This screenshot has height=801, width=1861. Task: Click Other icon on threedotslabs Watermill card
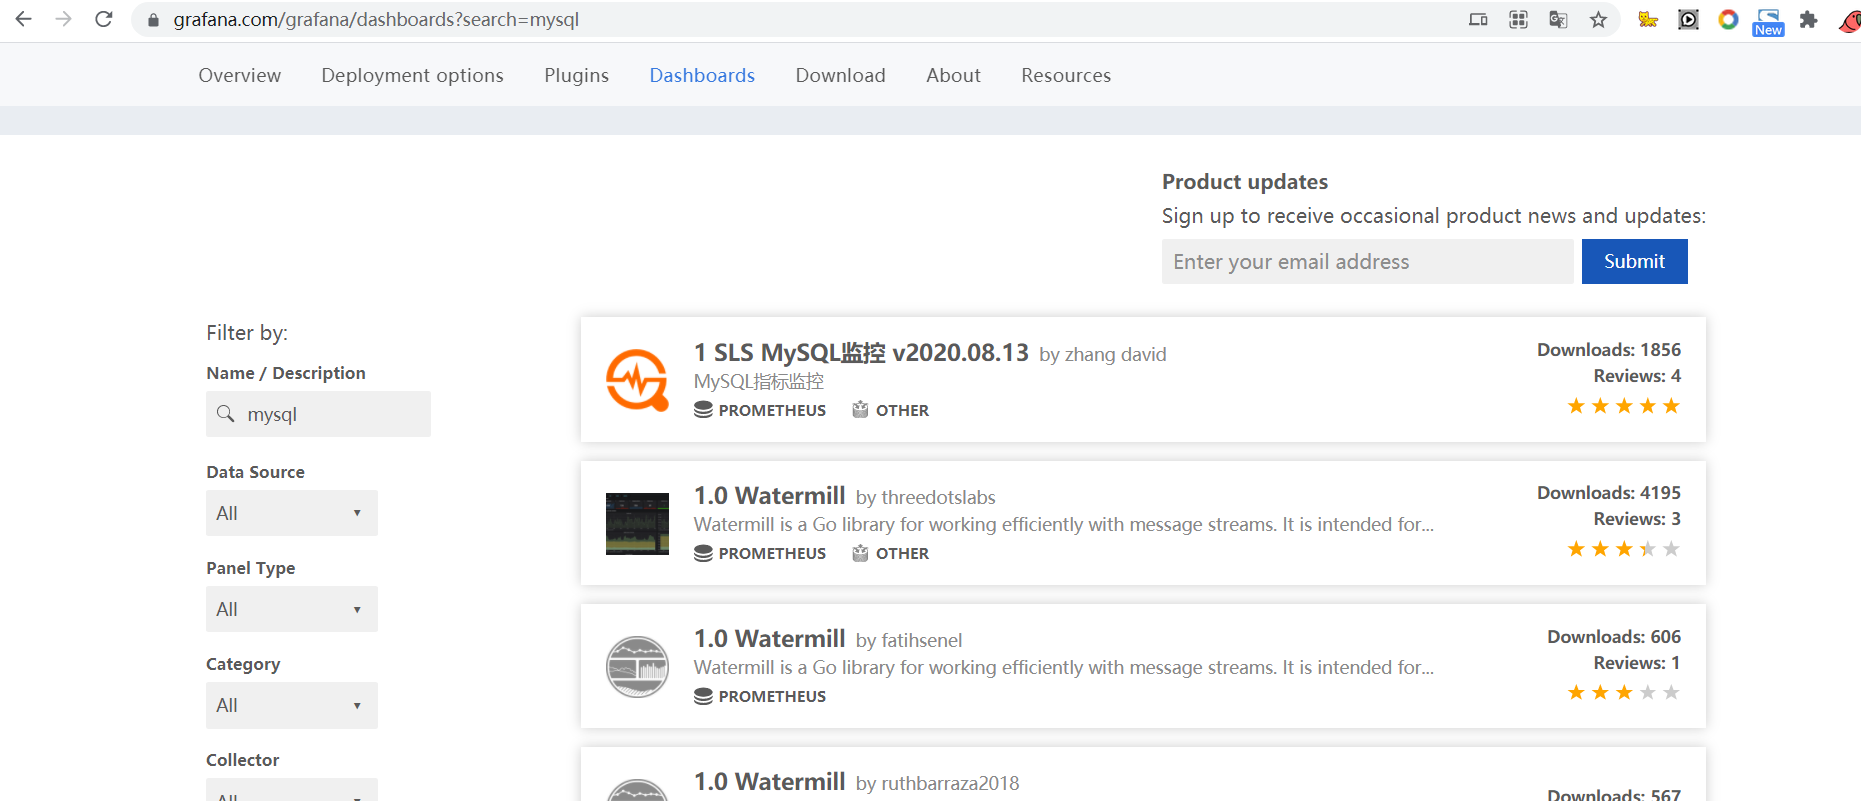pyautogui.click(x=860, y=552)
